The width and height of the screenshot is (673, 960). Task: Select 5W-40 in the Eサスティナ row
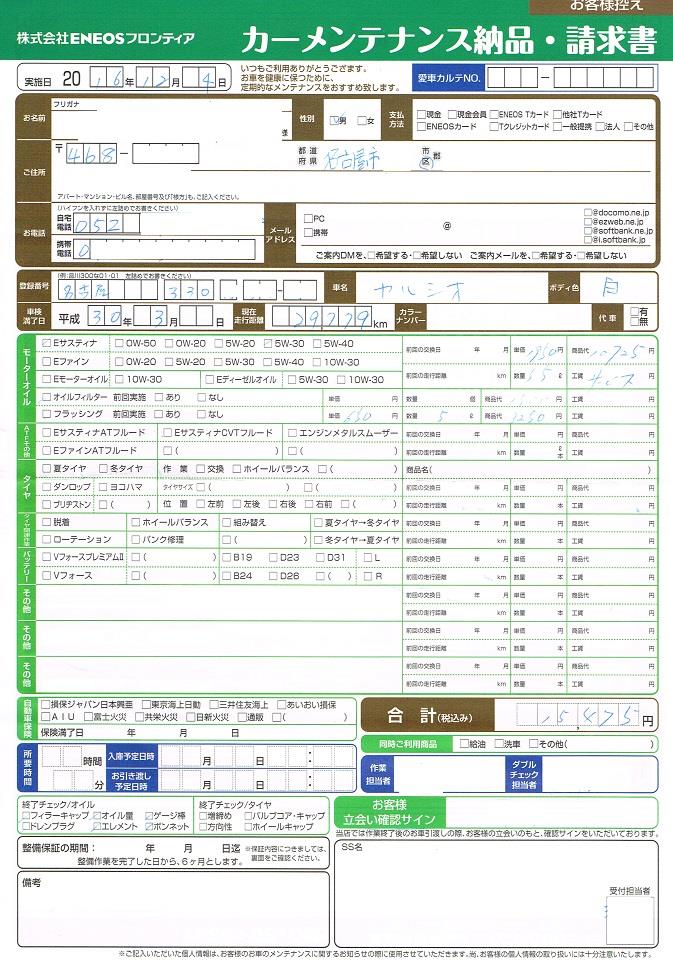coord(317,343)
